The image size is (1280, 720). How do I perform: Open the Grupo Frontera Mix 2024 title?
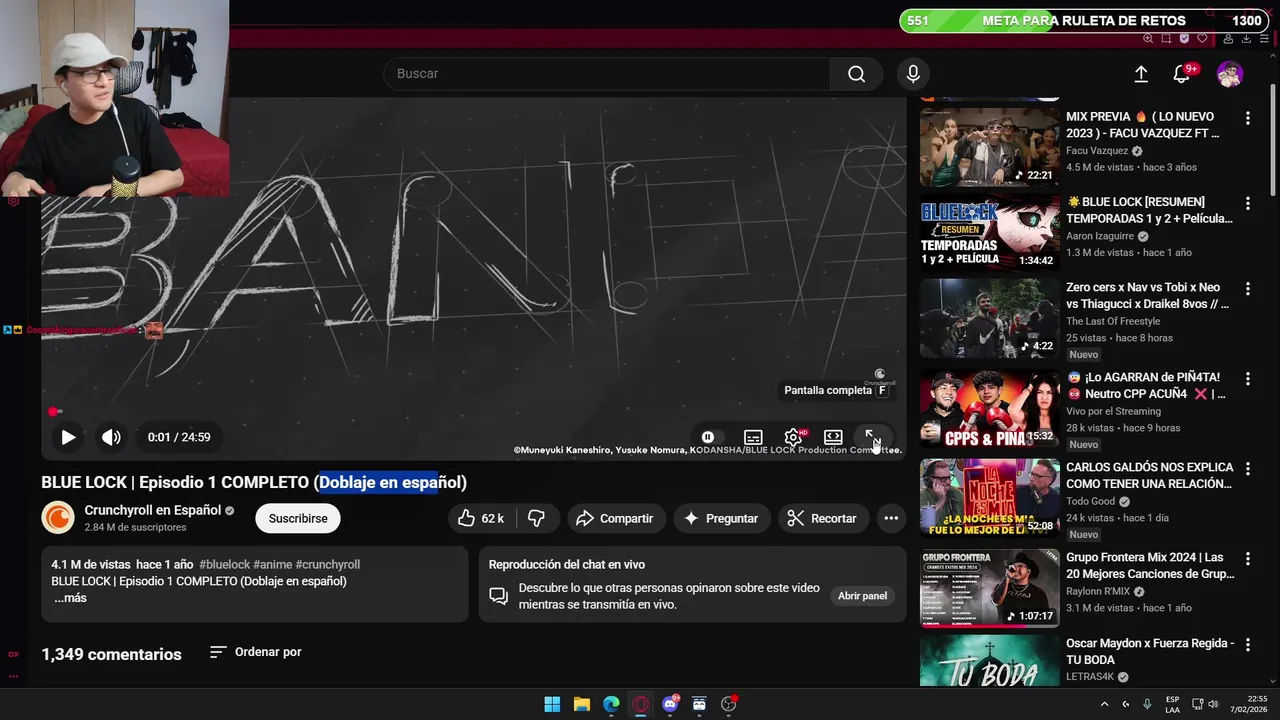(x=1150, y=566)
